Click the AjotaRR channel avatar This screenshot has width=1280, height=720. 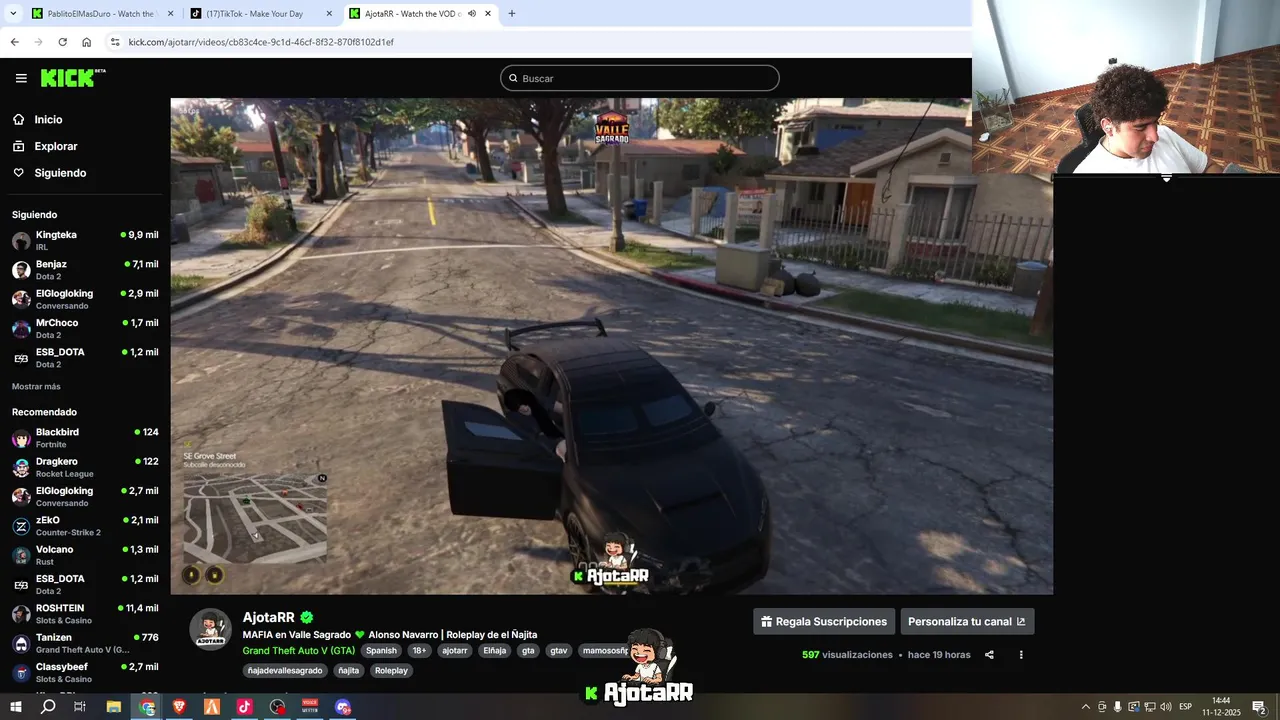click(211, 629)
